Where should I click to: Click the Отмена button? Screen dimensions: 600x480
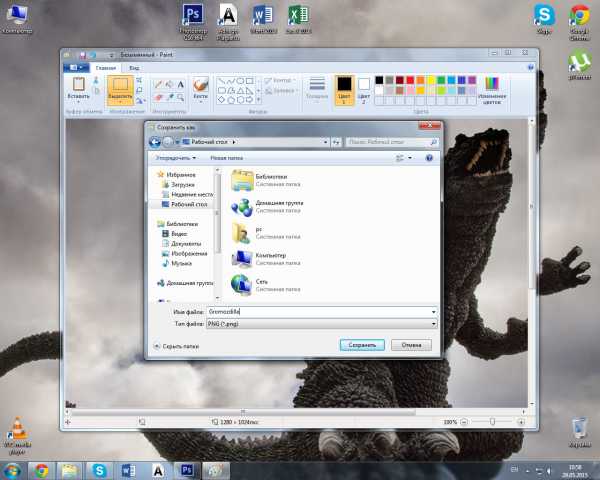[x=411, y=345]
